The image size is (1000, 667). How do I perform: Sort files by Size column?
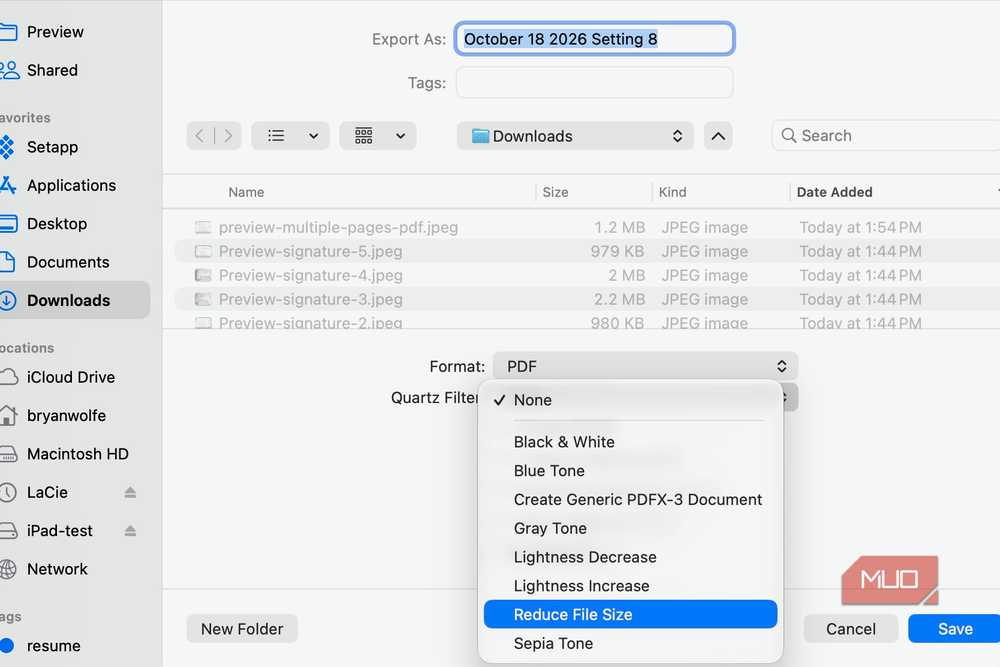[555, 192]
